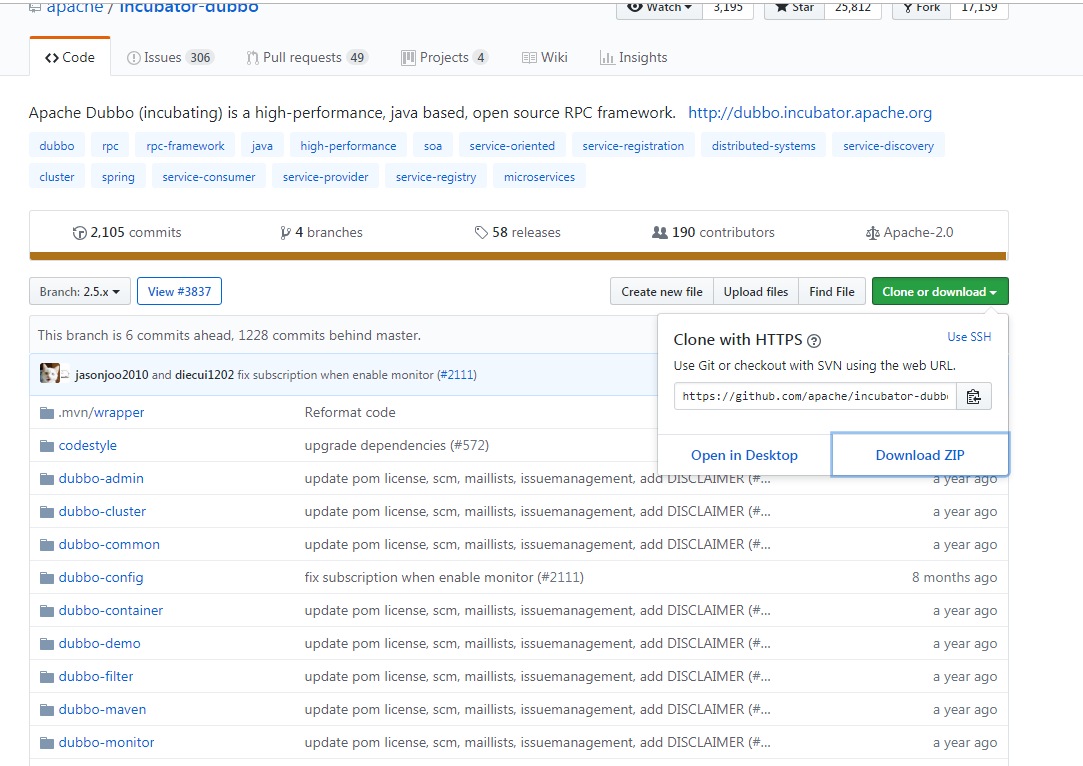The width and height of the screenshot is (1083, 766).
Task: Switch to the Pull requests tab
Action: coord(307,57)
